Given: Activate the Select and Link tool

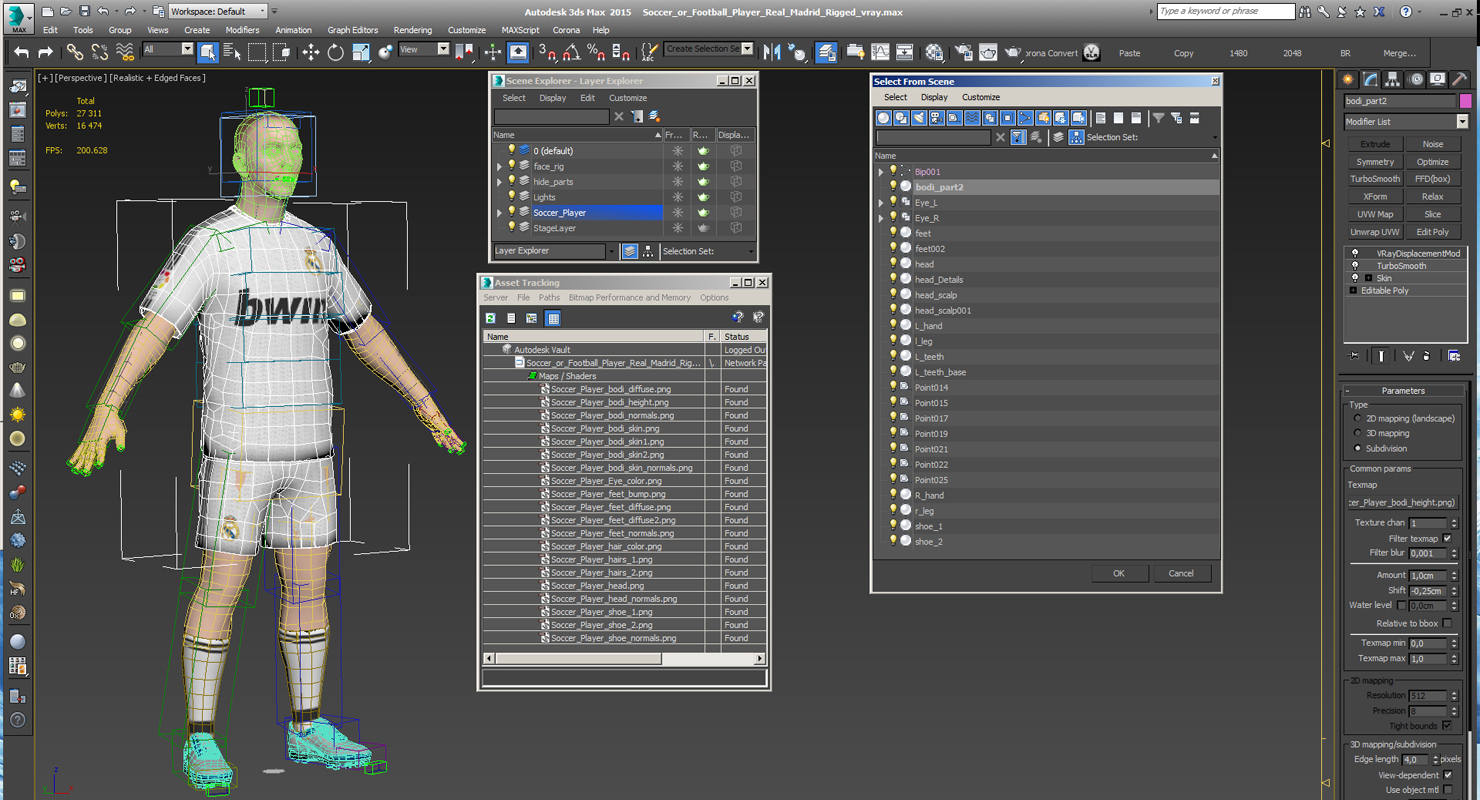Looking at the screenshot, I should (x=75, y=52).
